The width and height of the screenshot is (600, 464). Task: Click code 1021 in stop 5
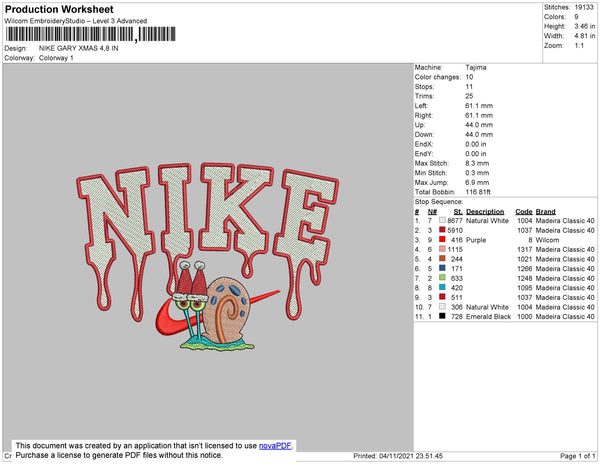click(525, 259)
